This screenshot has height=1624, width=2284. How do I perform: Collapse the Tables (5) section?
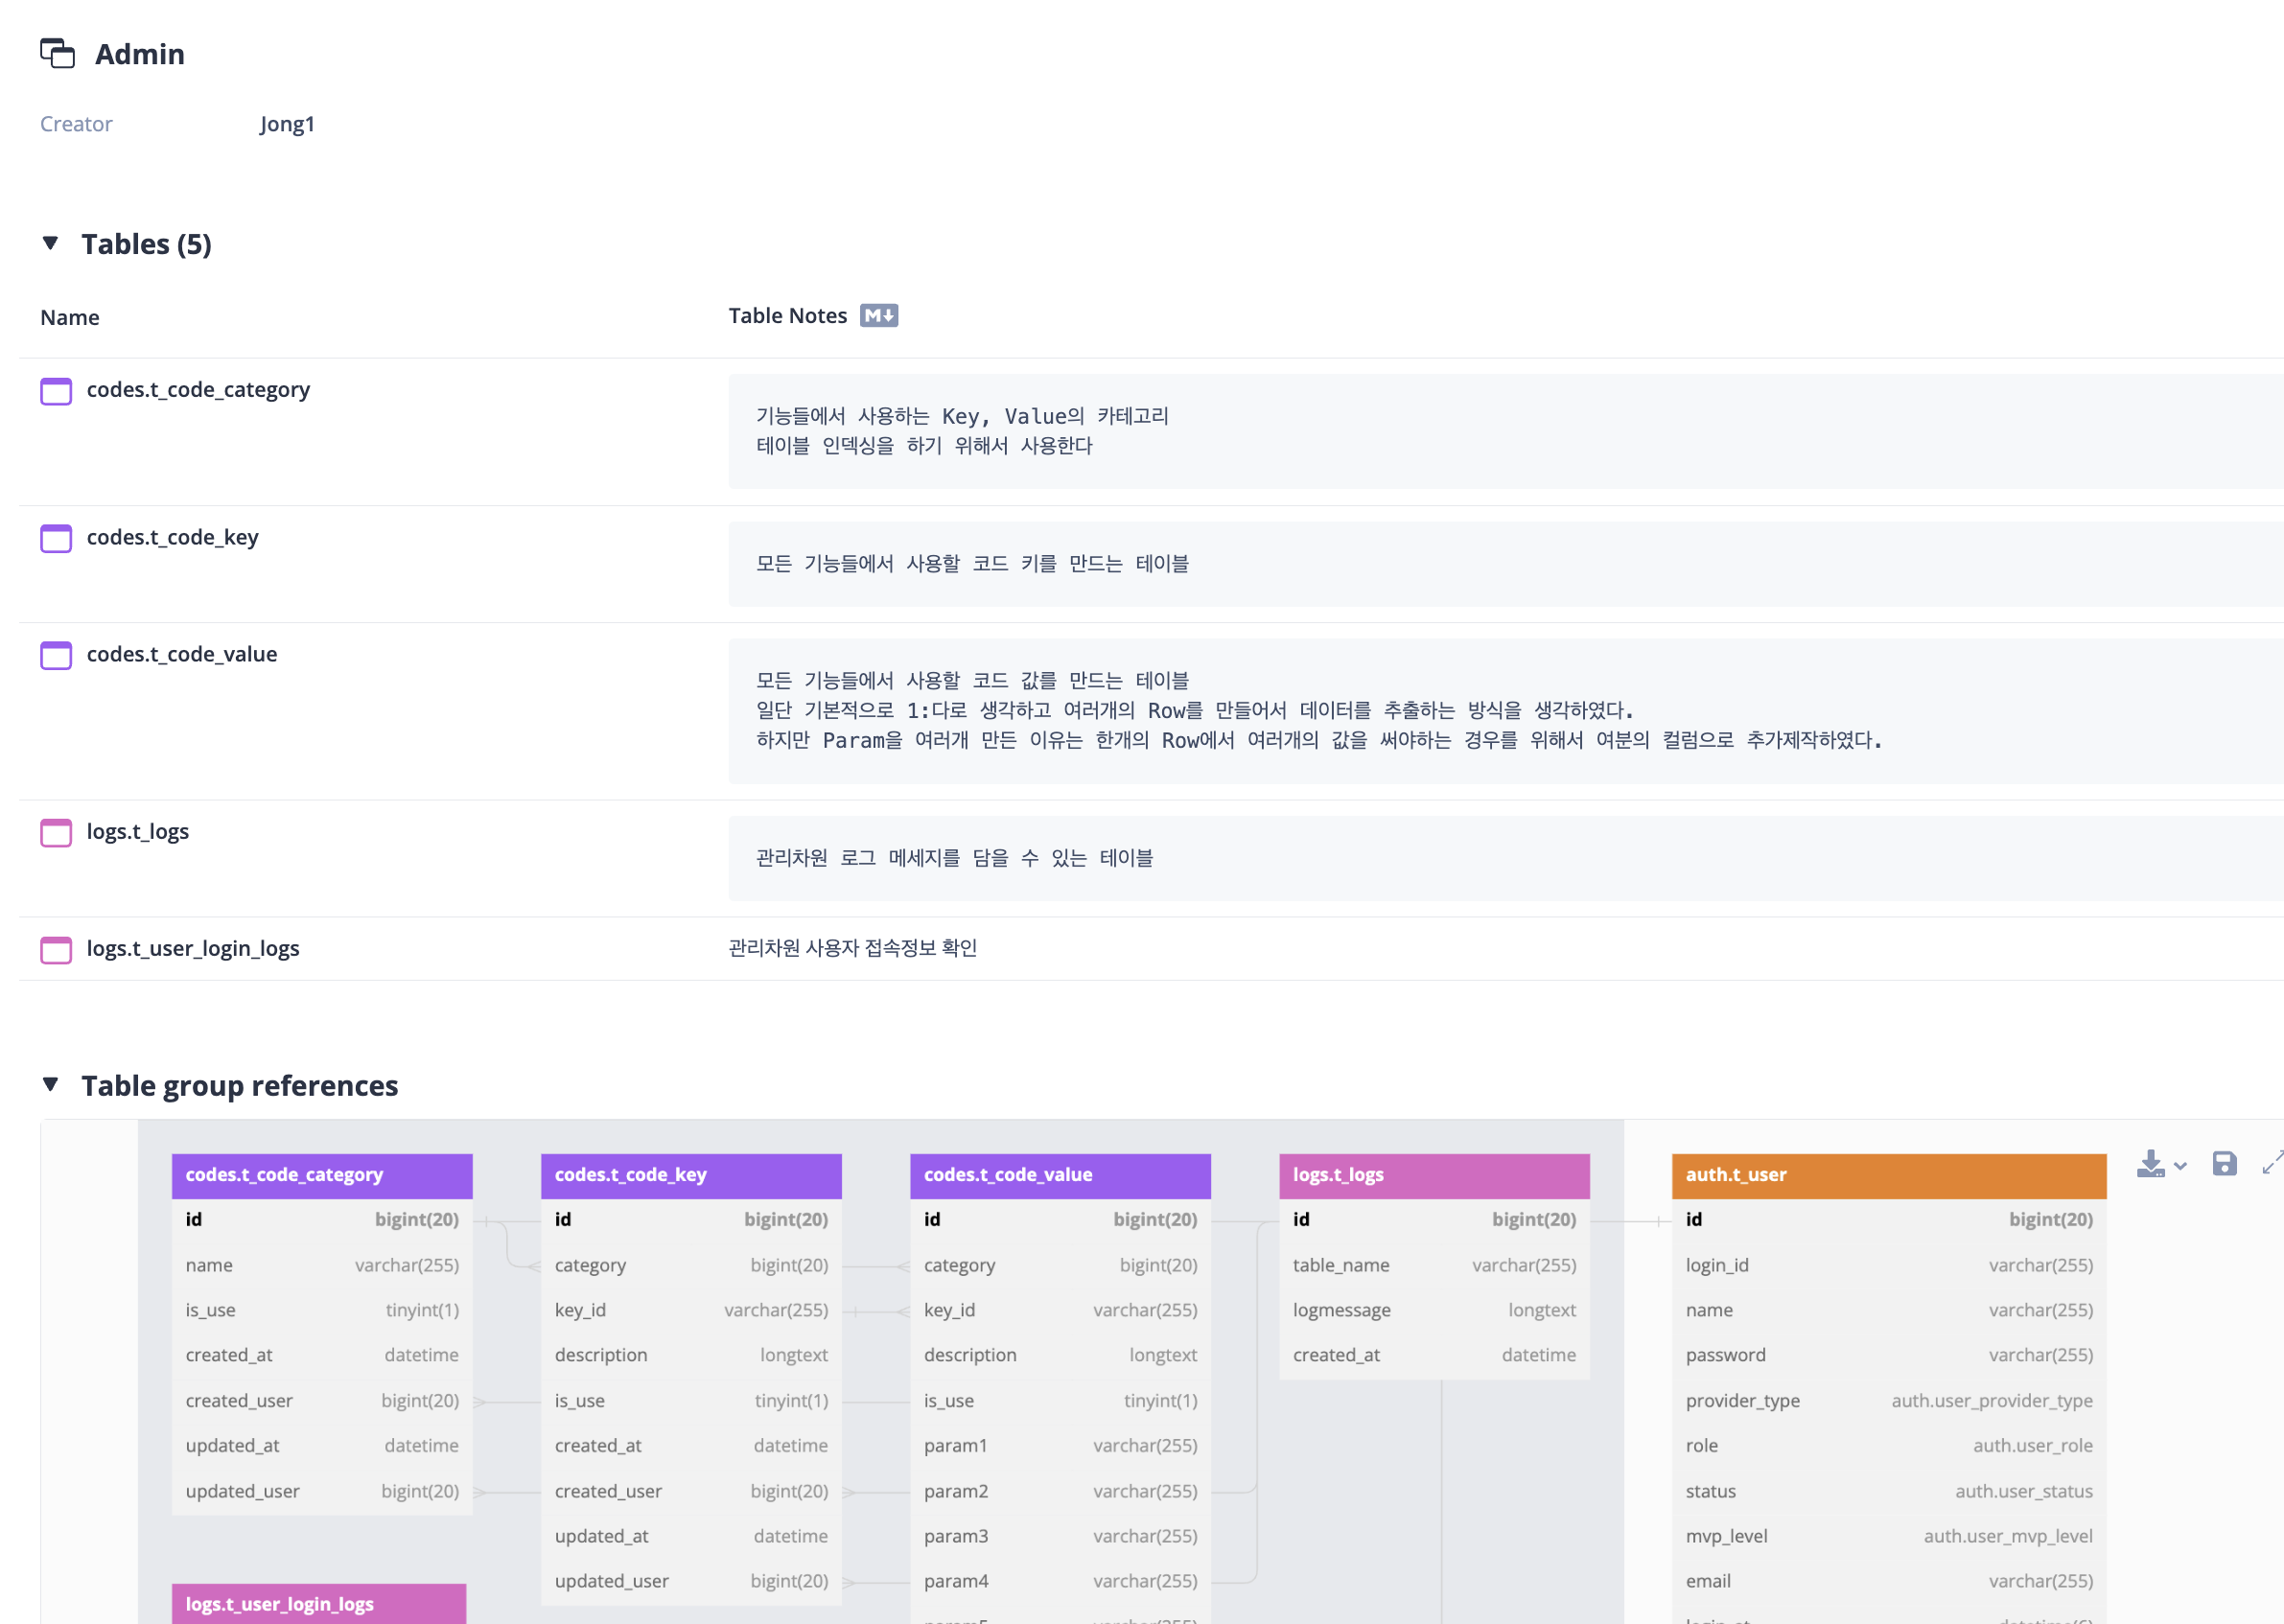point(51,243)
